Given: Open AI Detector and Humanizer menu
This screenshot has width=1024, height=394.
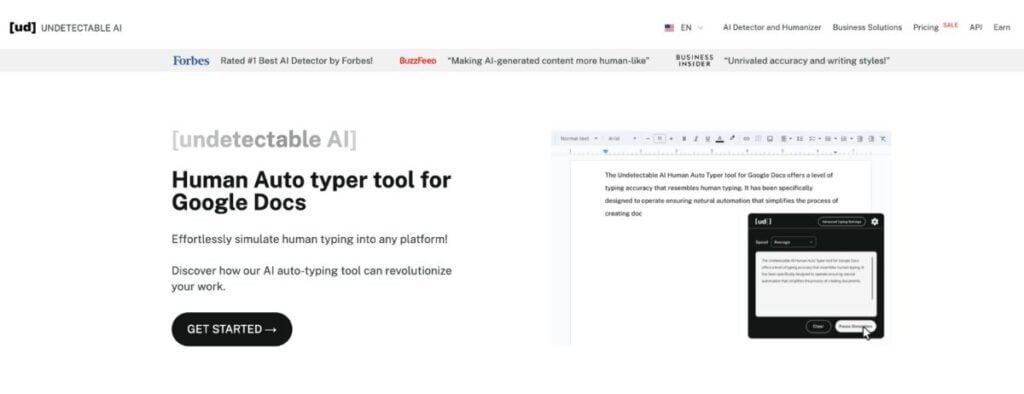Looking at the screenshot, I should (771, 27).
